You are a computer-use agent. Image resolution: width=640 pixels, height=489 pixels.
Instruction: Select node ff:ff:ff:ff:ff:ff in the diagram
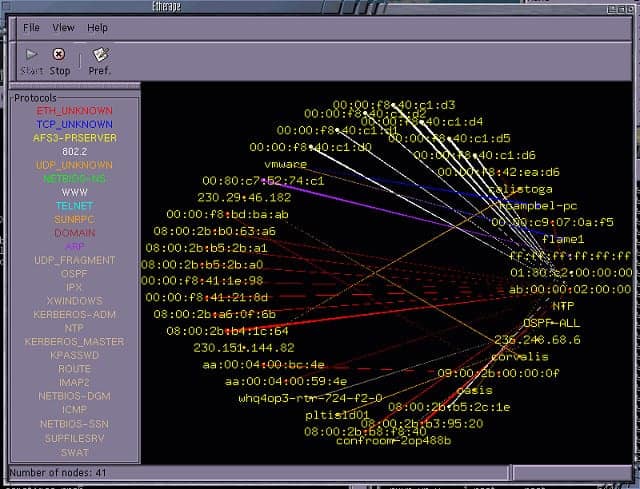(570, 256)
